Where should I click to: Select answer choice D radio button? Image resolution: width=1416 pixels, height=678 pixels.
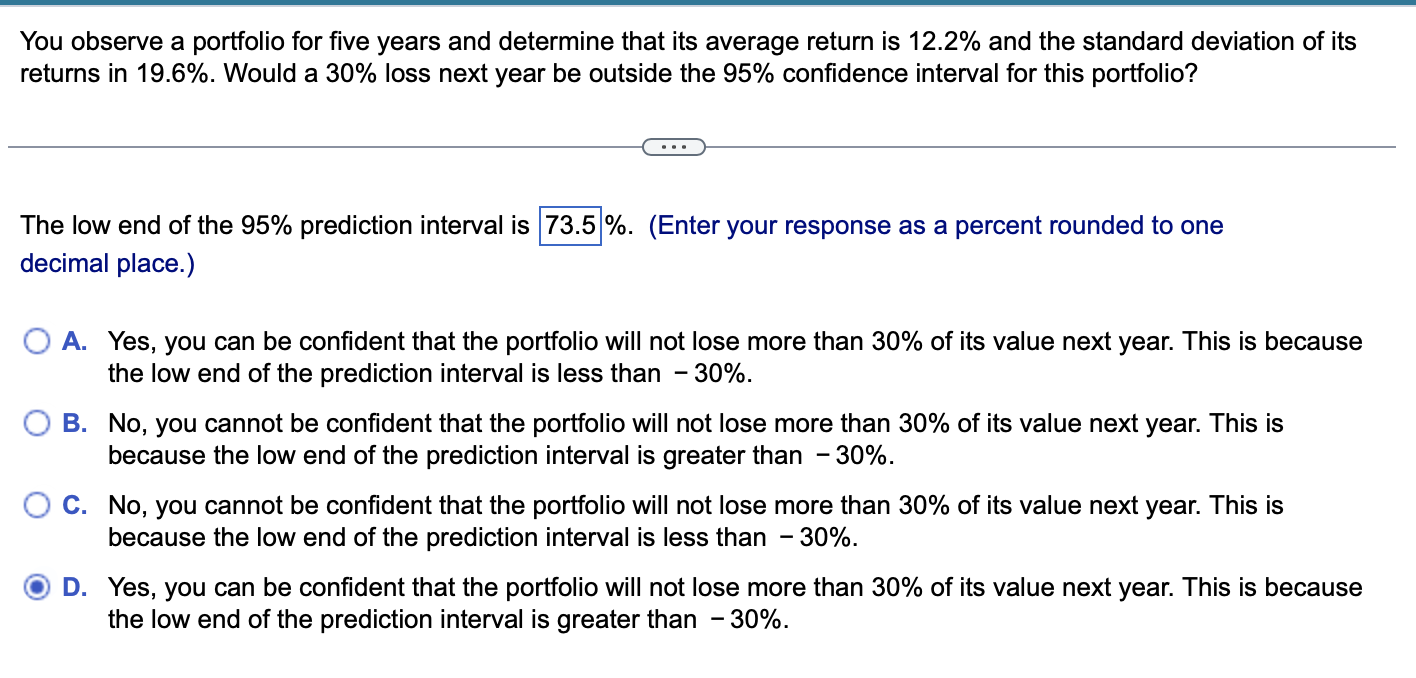[x=37, y=587]
